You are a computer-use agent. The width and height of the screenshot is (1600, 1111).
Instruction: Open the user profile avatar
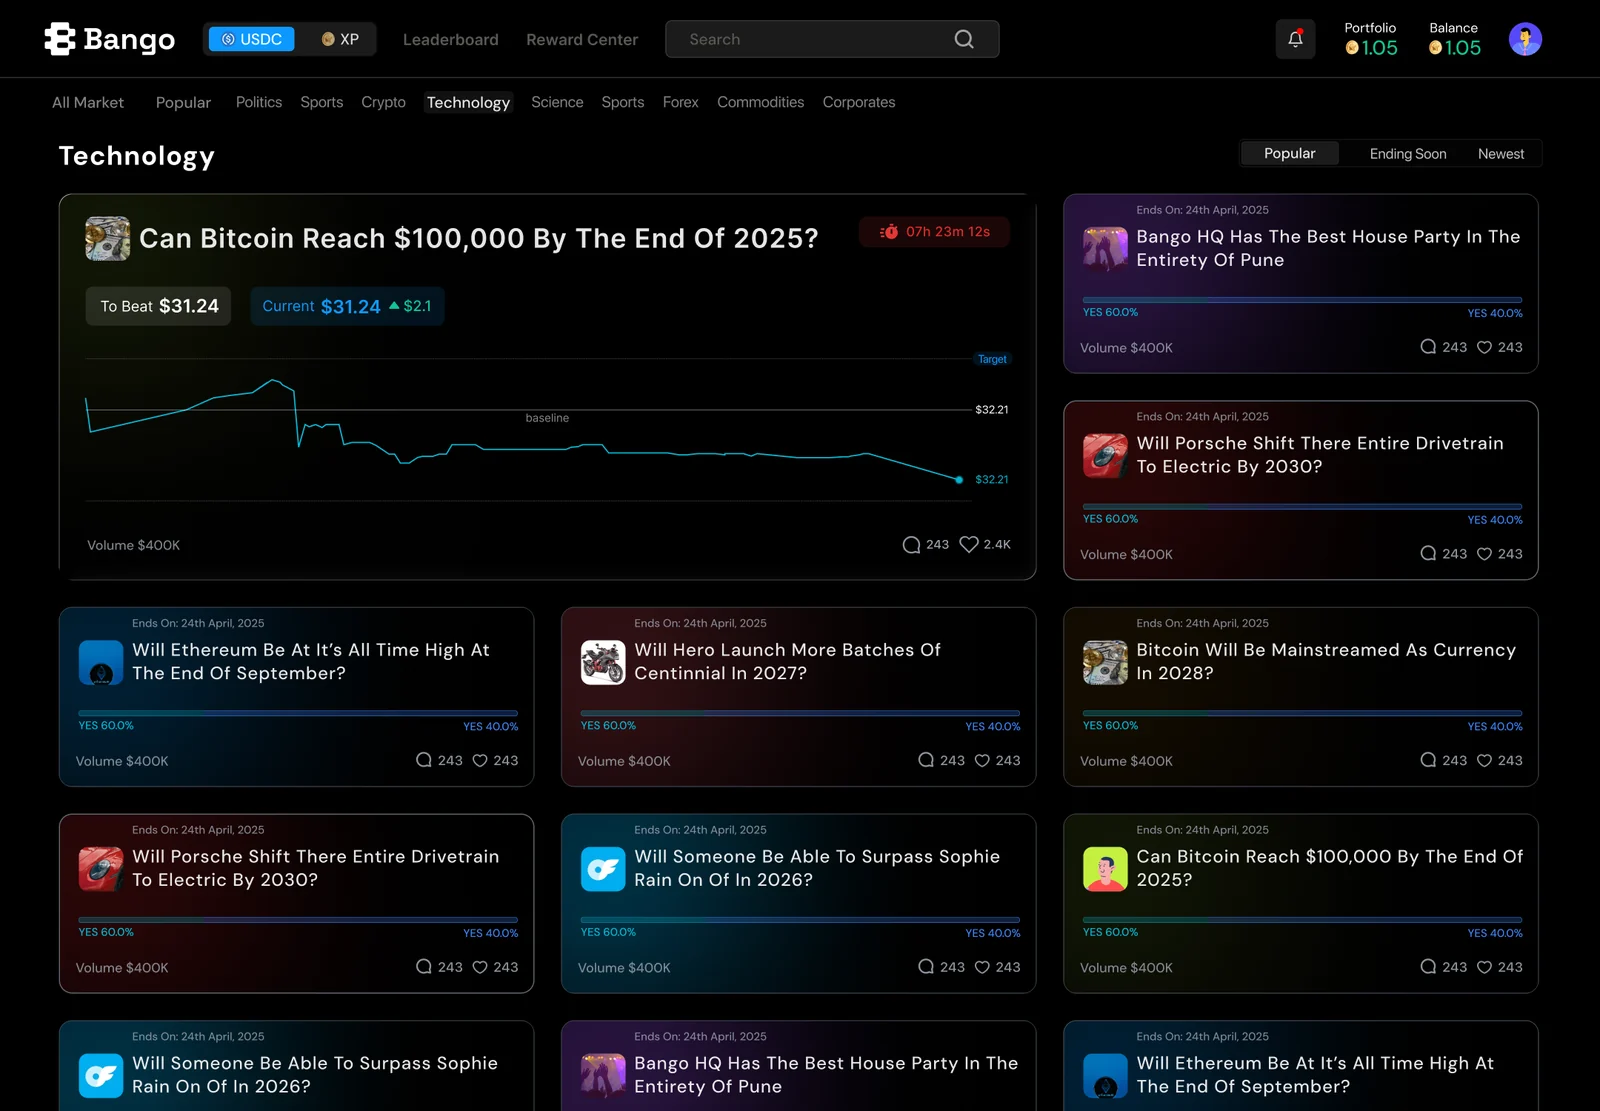1525,39
